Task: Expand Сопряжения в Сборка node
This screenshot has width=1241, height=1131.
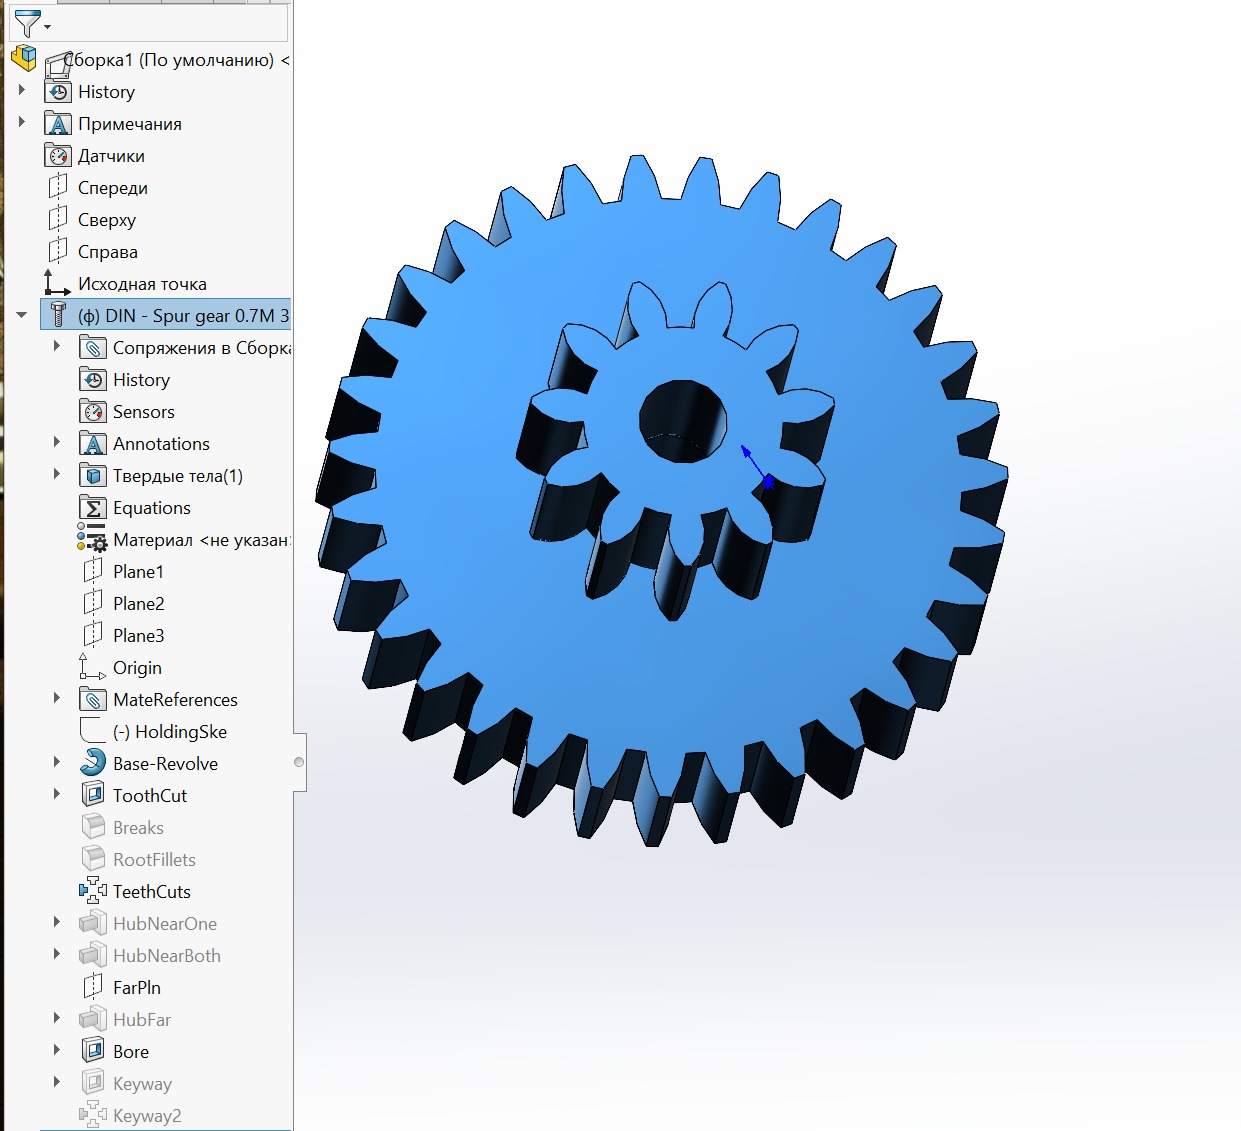Action: 57,347
